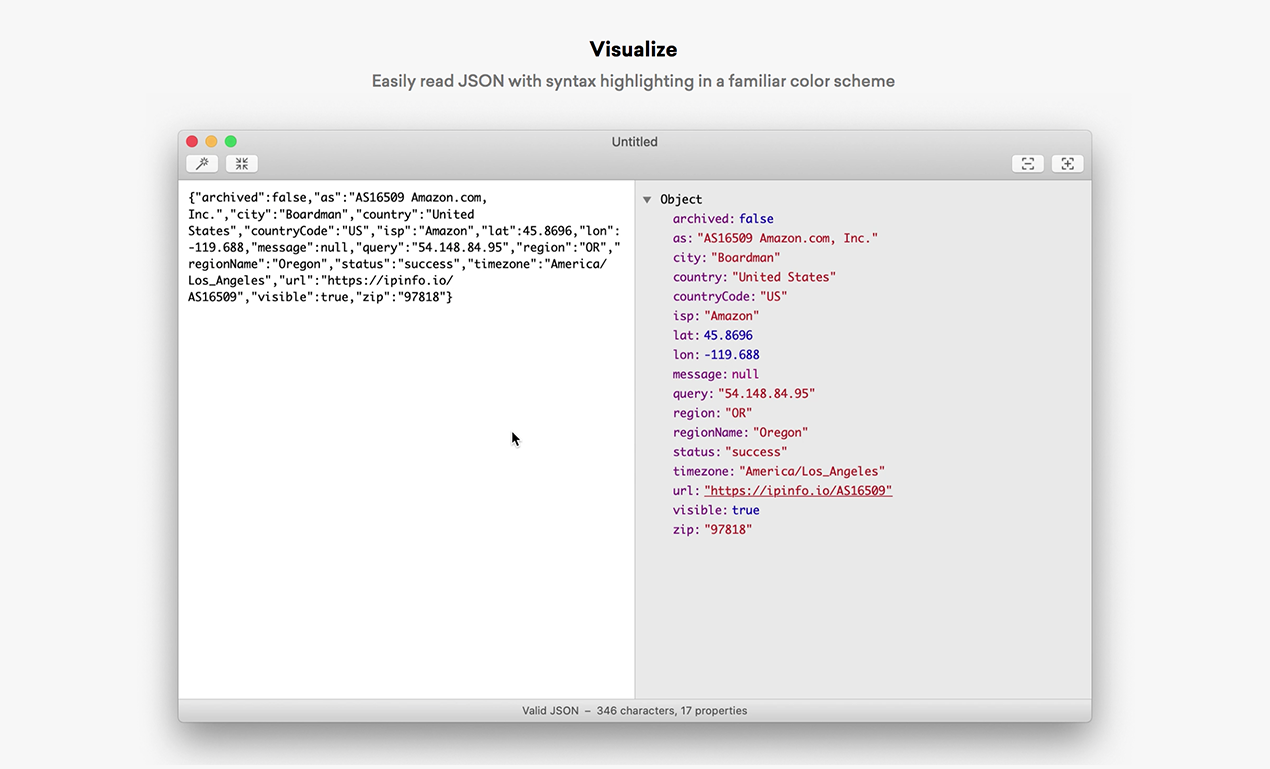This screenshot has width=1270, height=769.
Task: Format the JSON using the magic wand icon
Action: 202,163
